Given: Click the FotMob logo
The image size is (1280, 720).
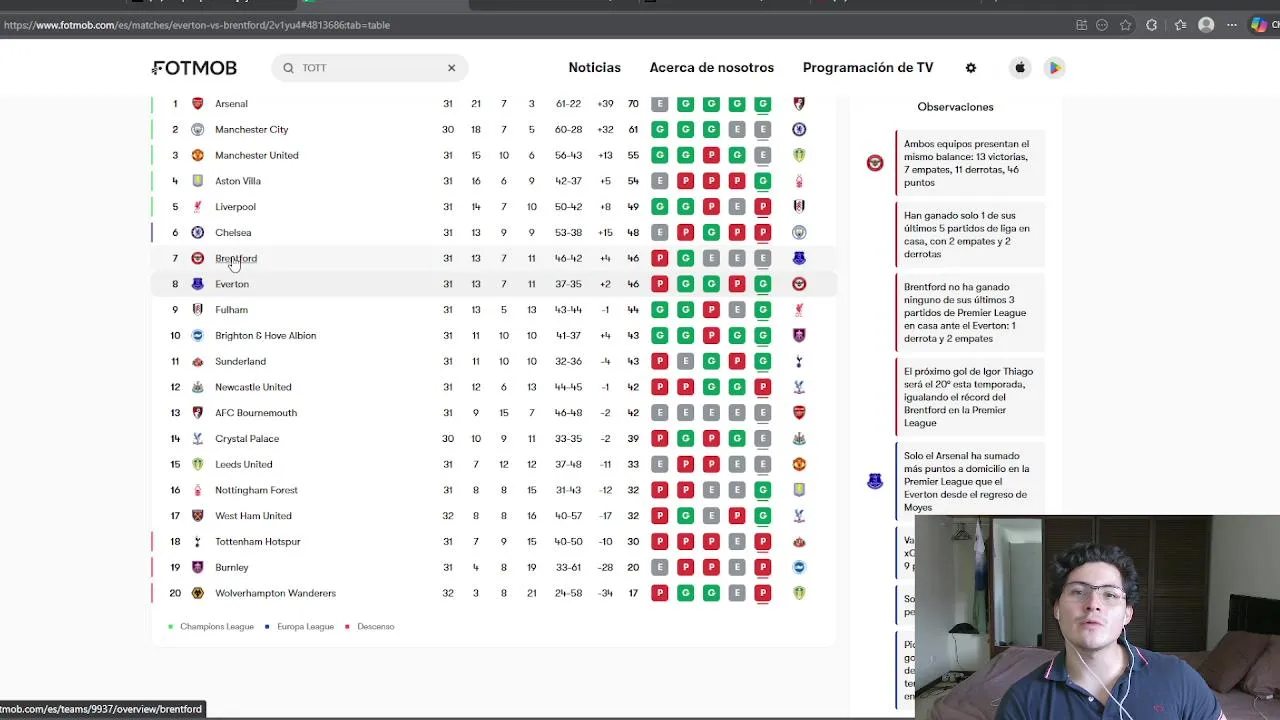Looking at the screenshot, I should coord(194,68).
